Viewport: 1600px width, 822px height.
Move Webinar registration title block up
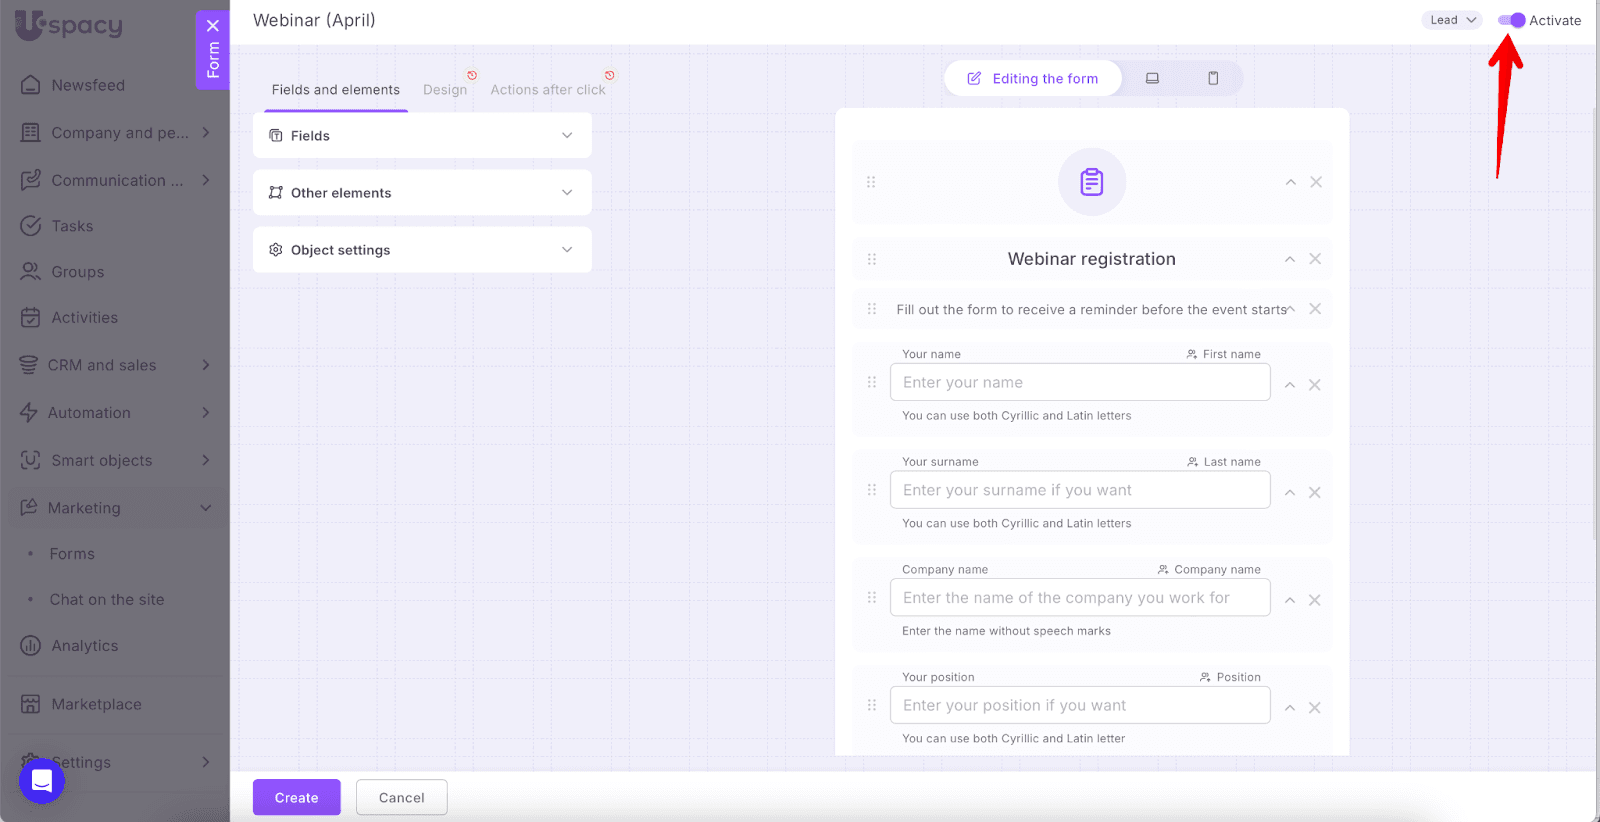[1290, 259]
